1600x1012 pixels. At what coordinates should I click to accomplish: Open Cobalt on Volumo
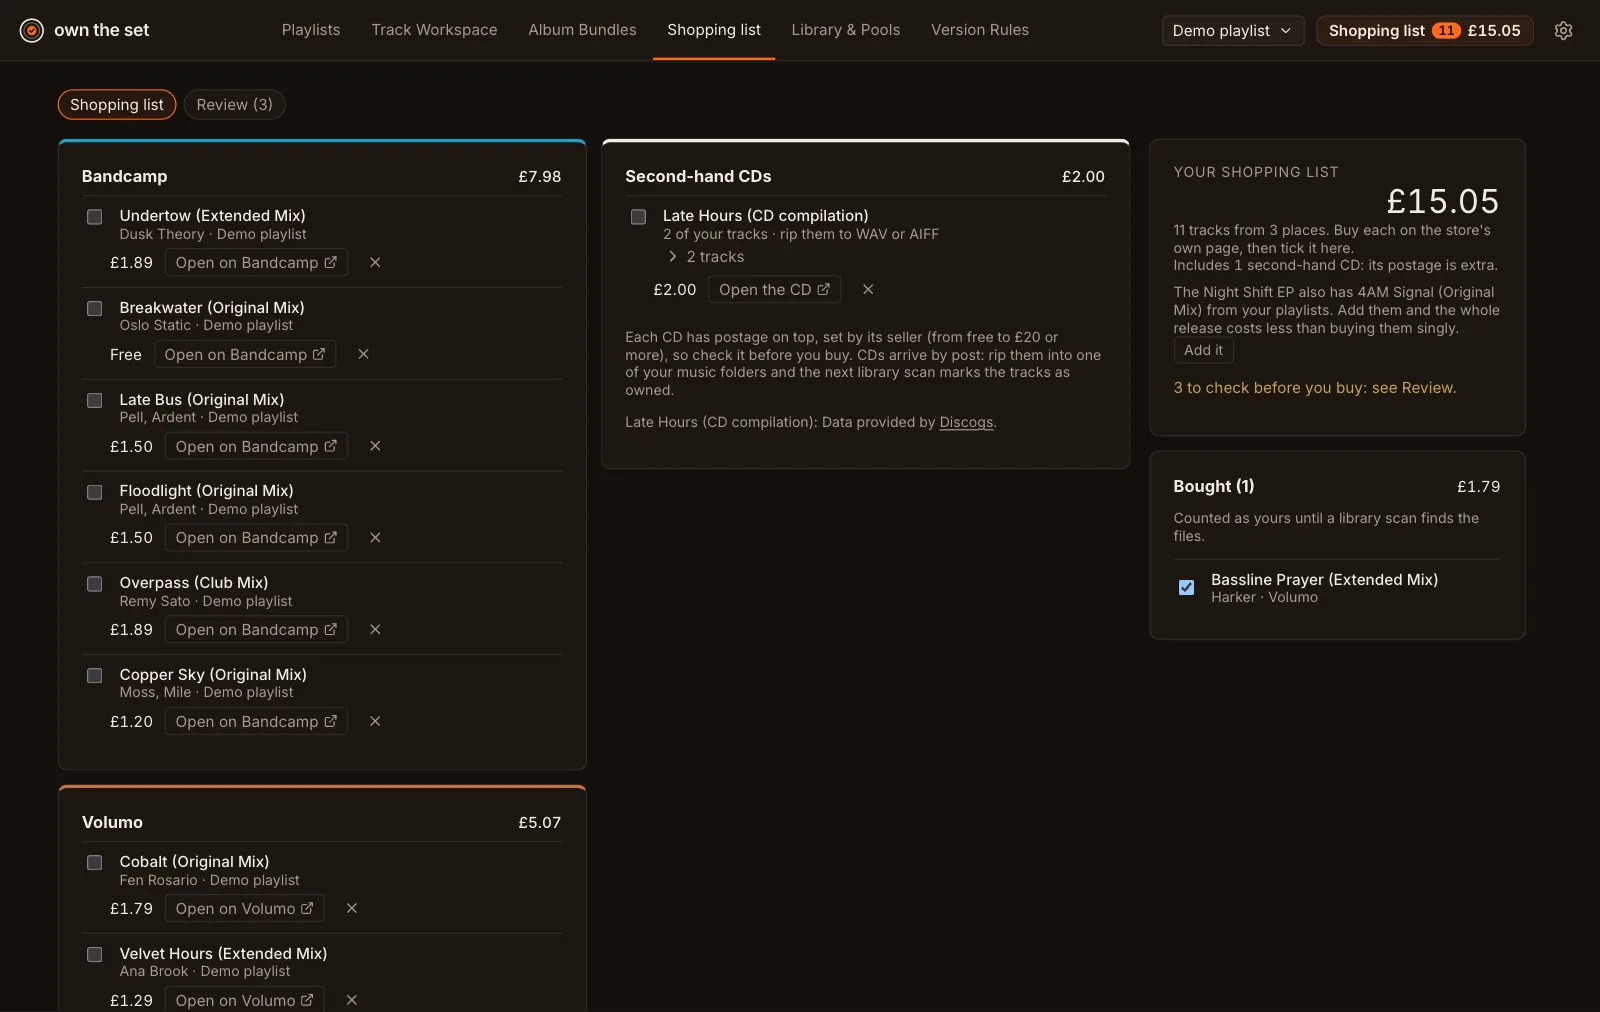click(244, 909)
